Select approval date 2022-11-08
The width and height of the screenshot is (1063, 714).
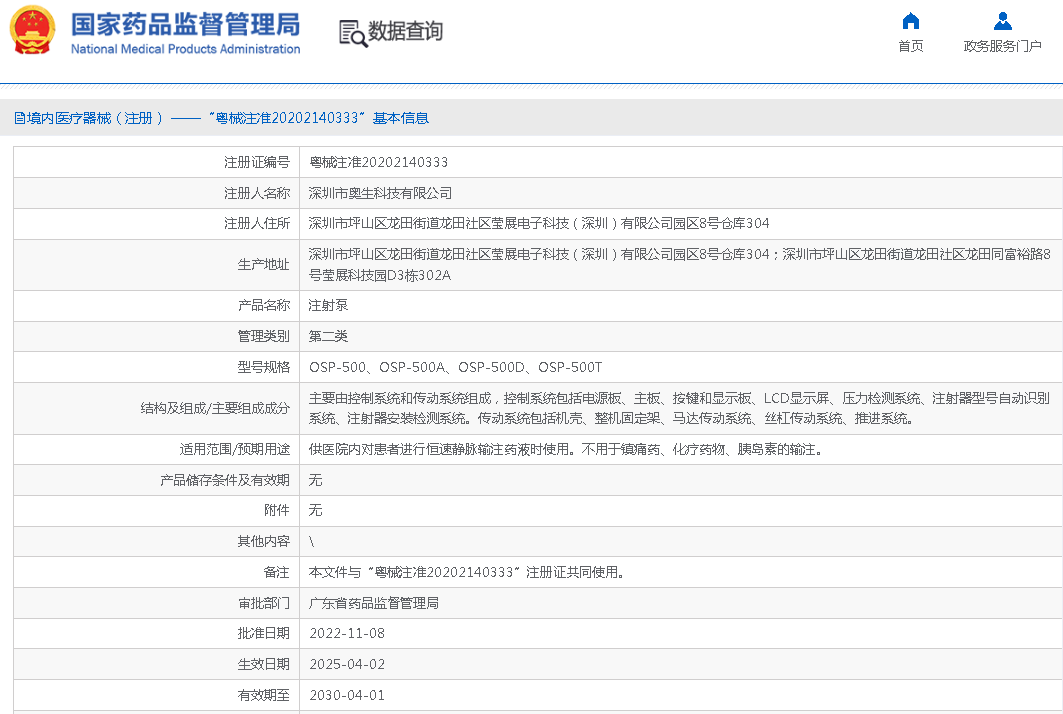(x=347, y=633)
